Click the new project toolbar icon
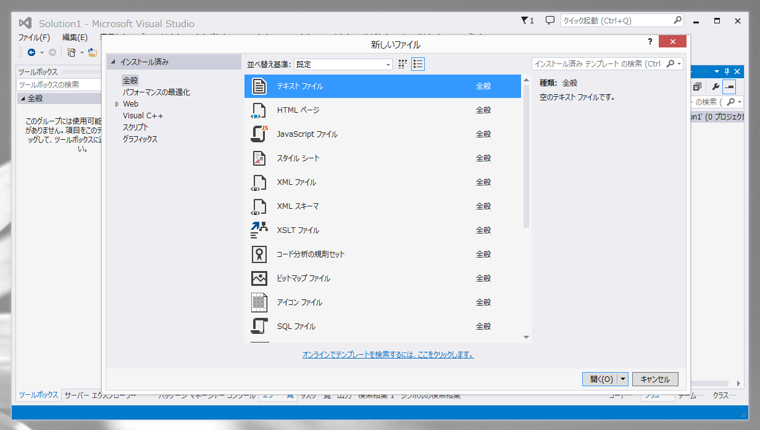Viewport: 760px width, 430px height. click(71, 52)
